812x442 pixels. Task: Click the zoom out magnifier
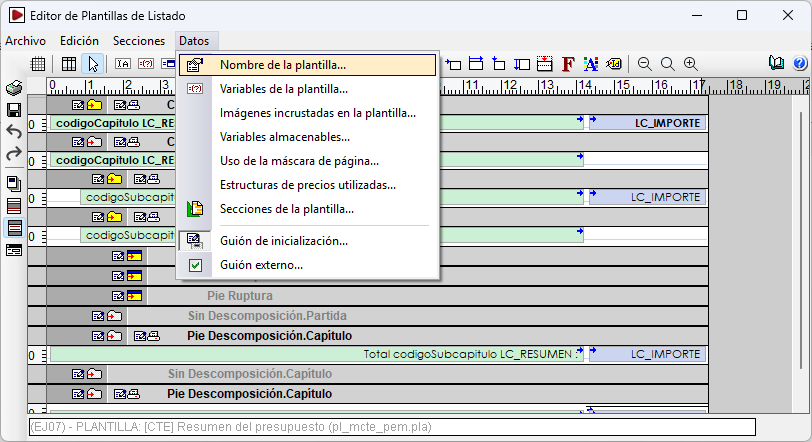[x=645, y=64]
